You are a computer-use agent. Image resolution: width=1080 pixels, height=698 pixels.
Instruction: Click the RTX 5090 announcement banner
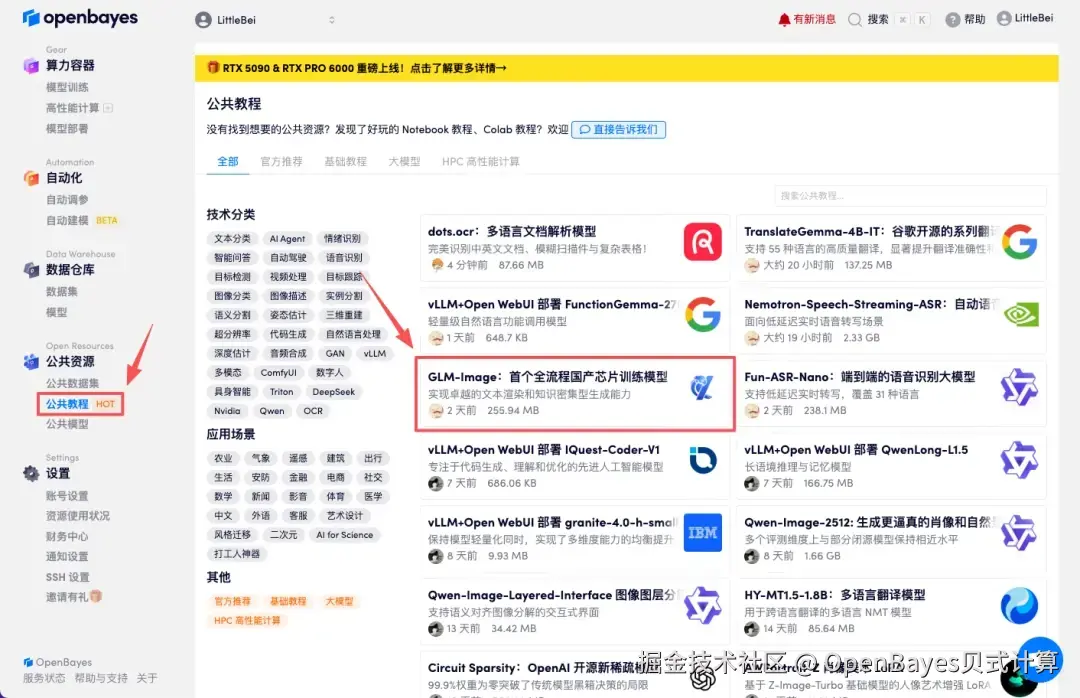[626, 68]
